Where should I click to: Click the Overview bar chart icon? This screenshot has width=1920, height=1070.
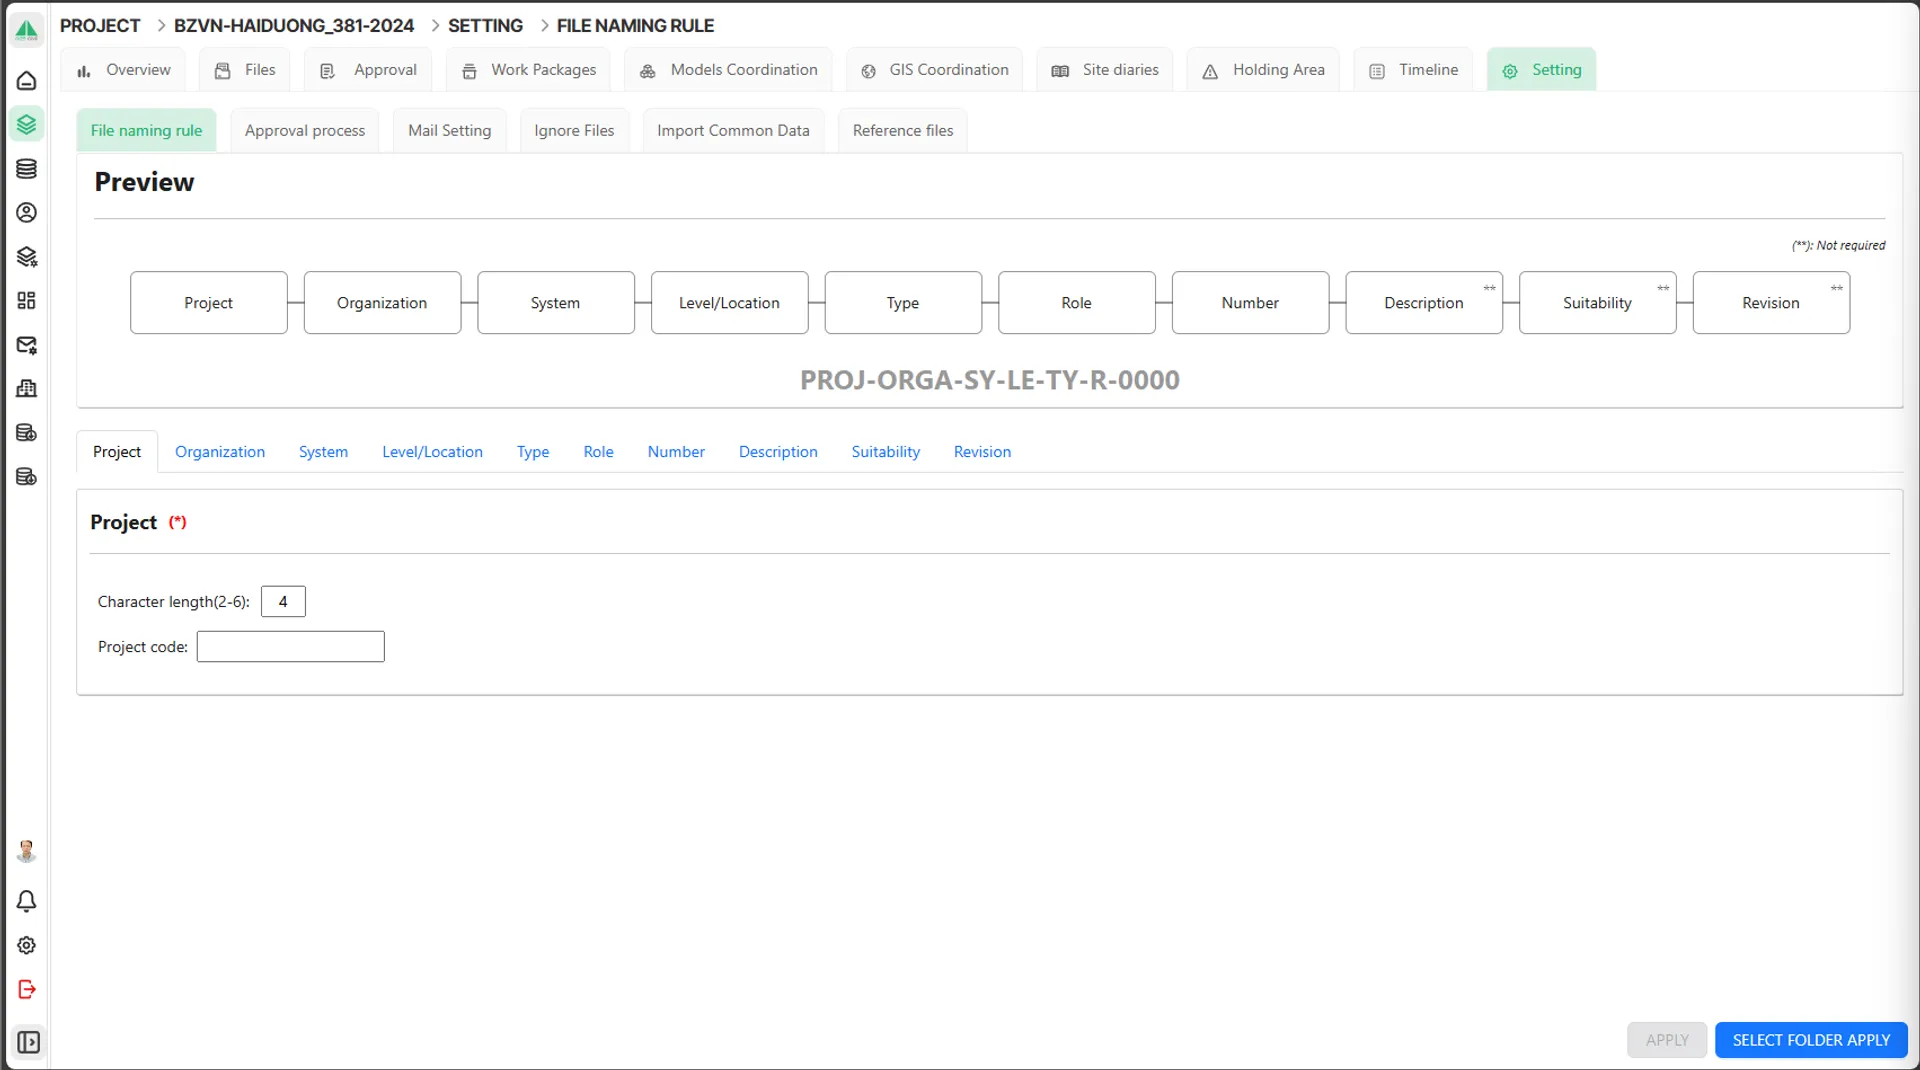84,70
